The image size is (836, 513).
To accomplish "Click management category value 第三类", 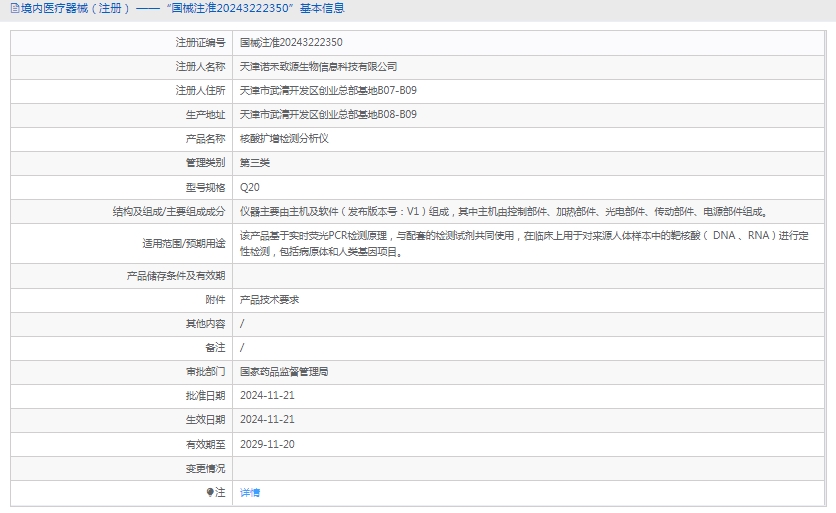I will tap(255, 163).
